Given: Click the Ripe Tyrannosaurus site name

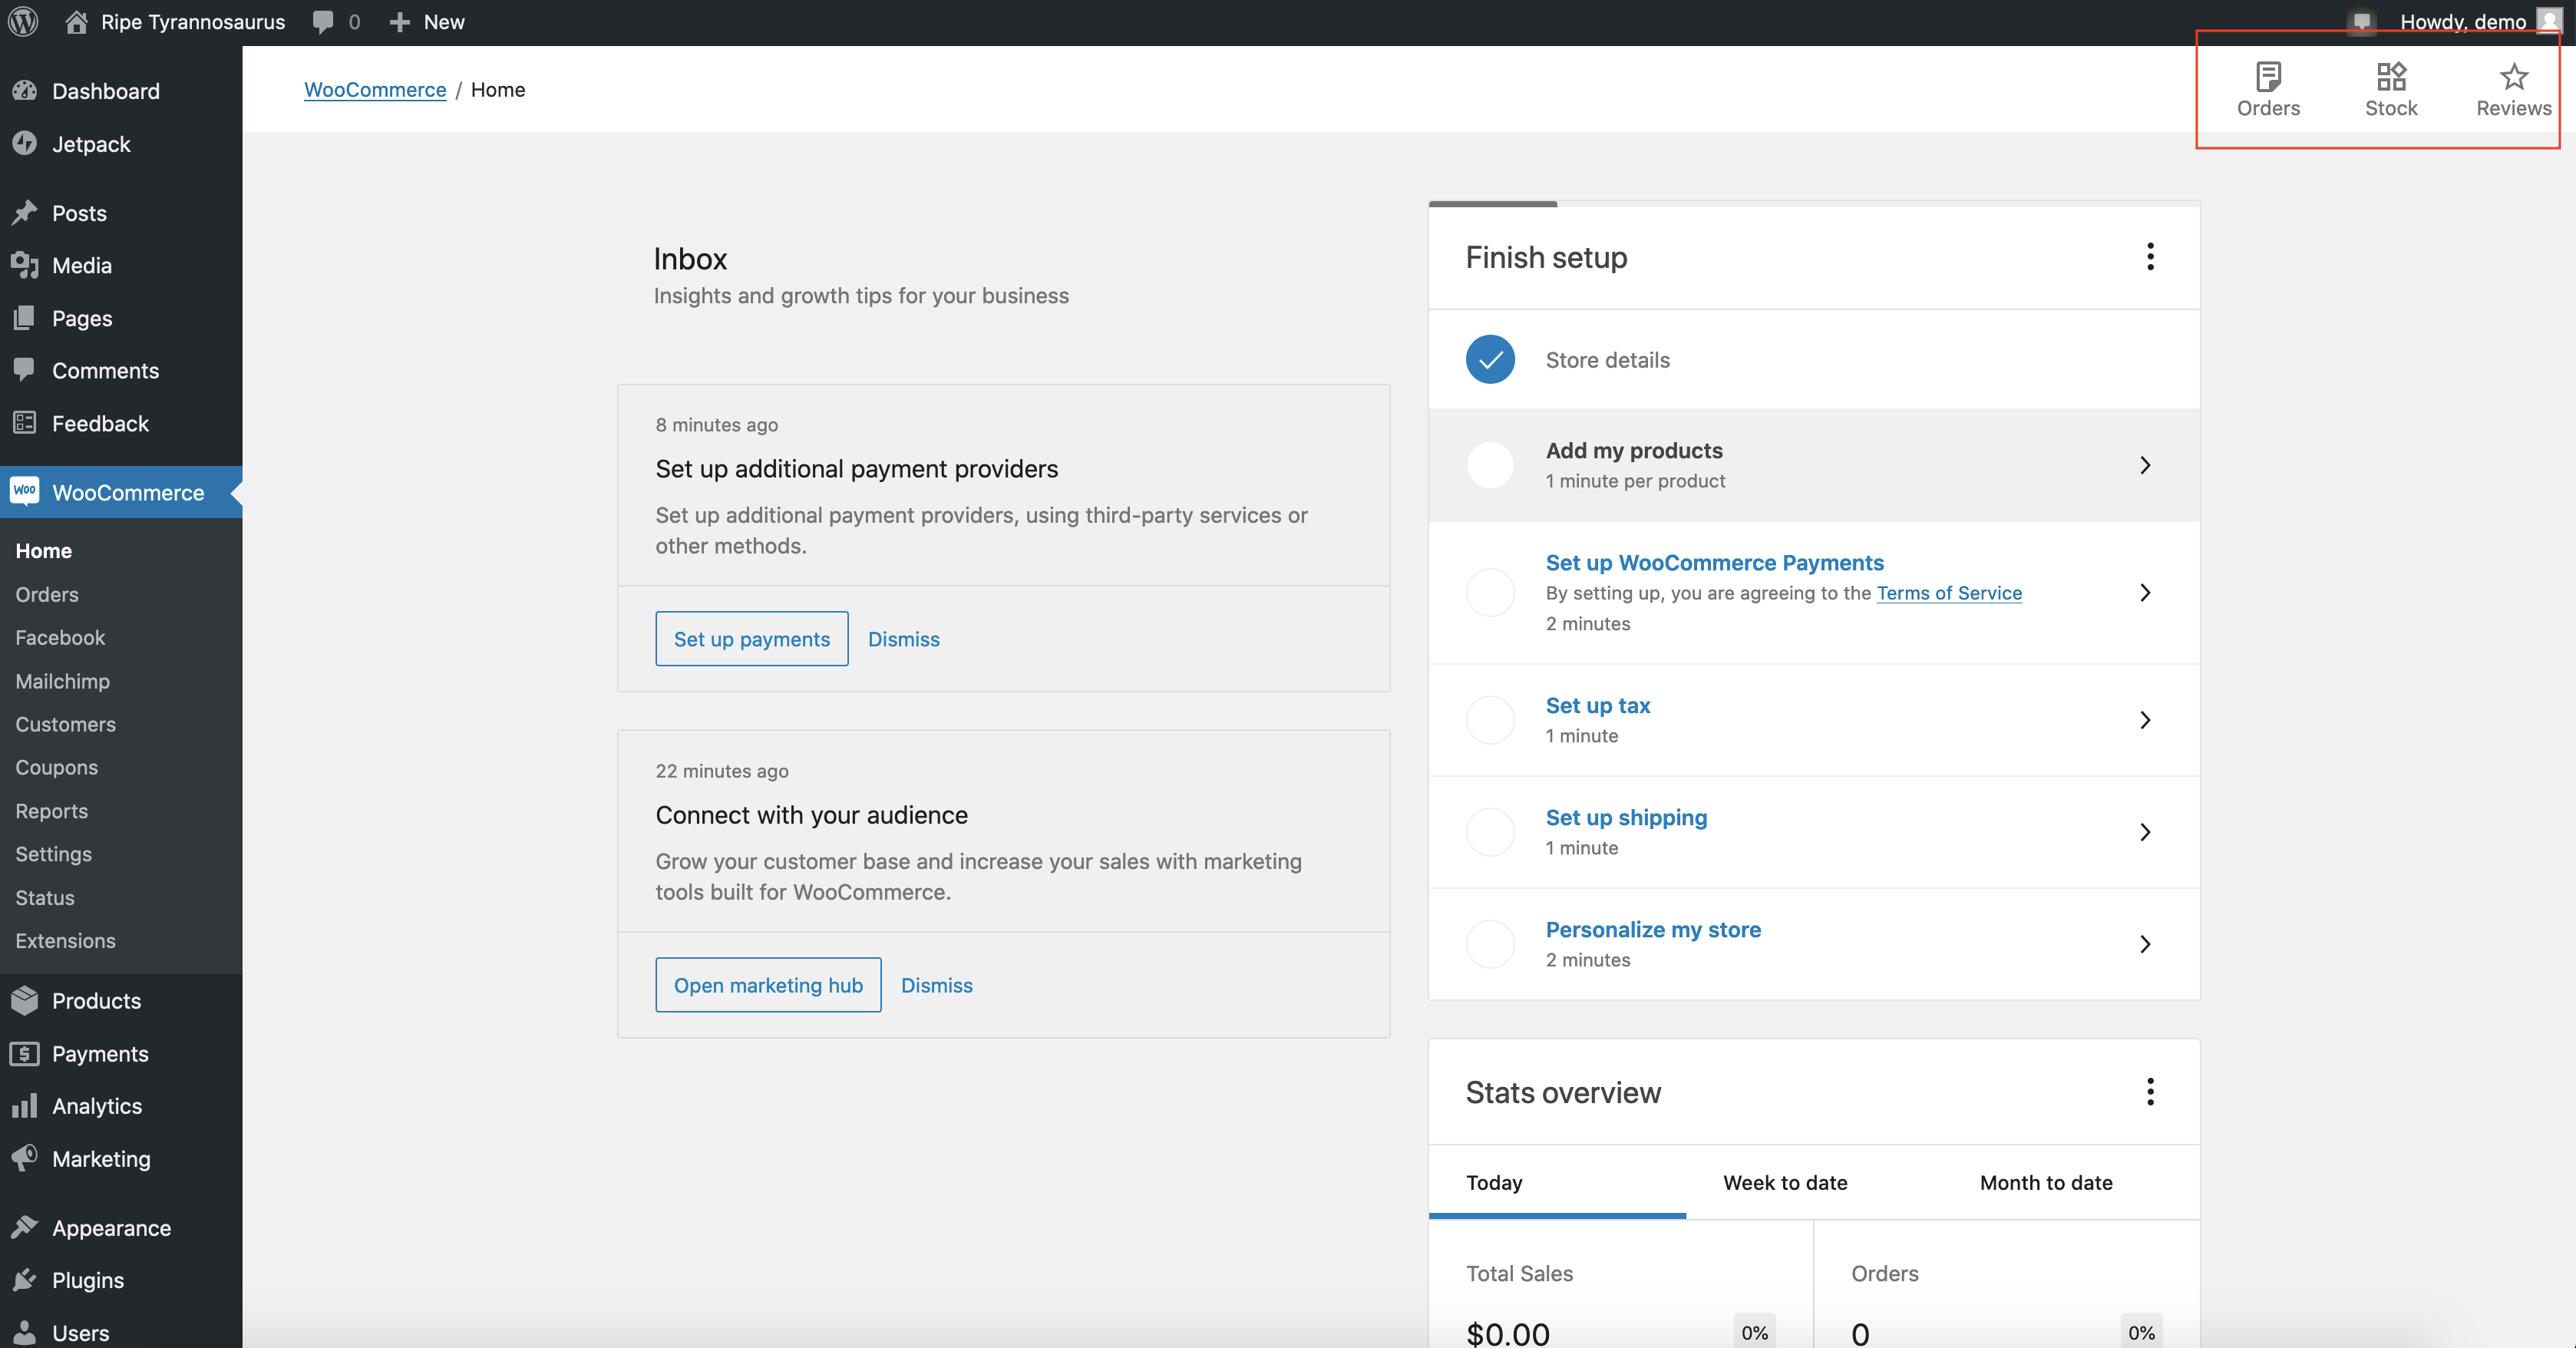Looking at the screenshot, I should tap(193, 22).
